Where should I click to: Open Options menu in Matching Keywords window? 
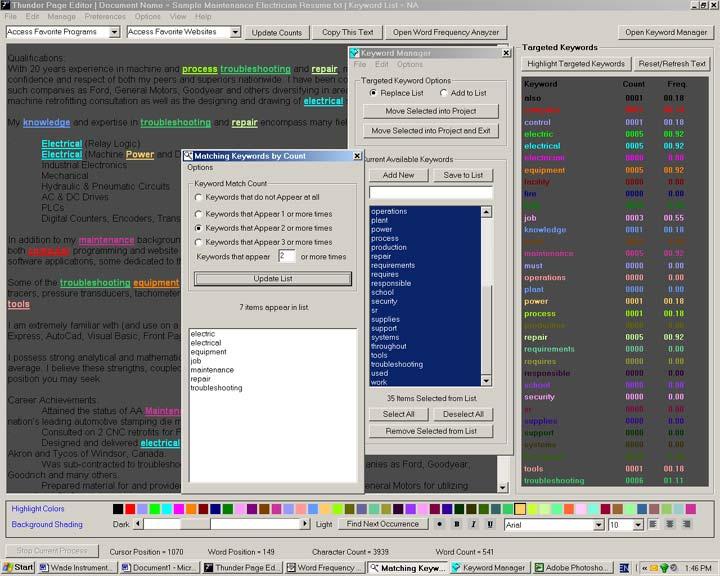(200, 168)
